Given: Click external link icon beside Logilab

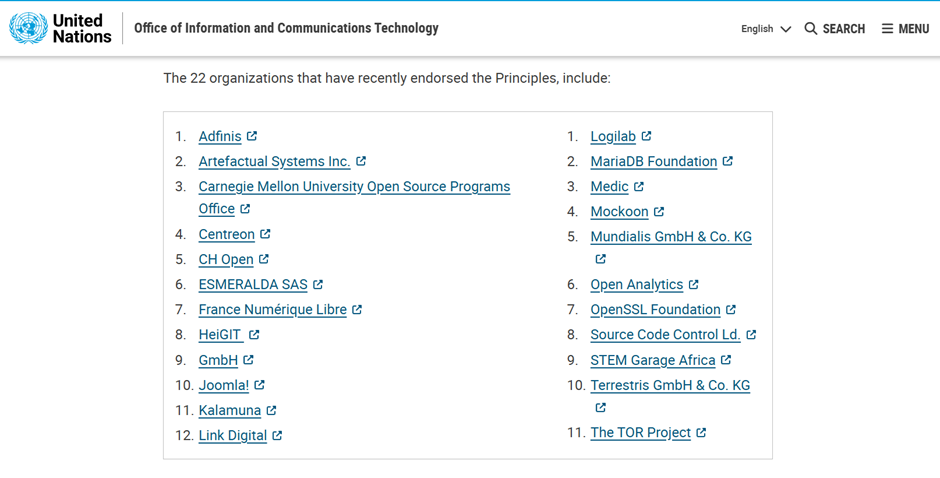Looking at the screenshot, I should point(646,136).
